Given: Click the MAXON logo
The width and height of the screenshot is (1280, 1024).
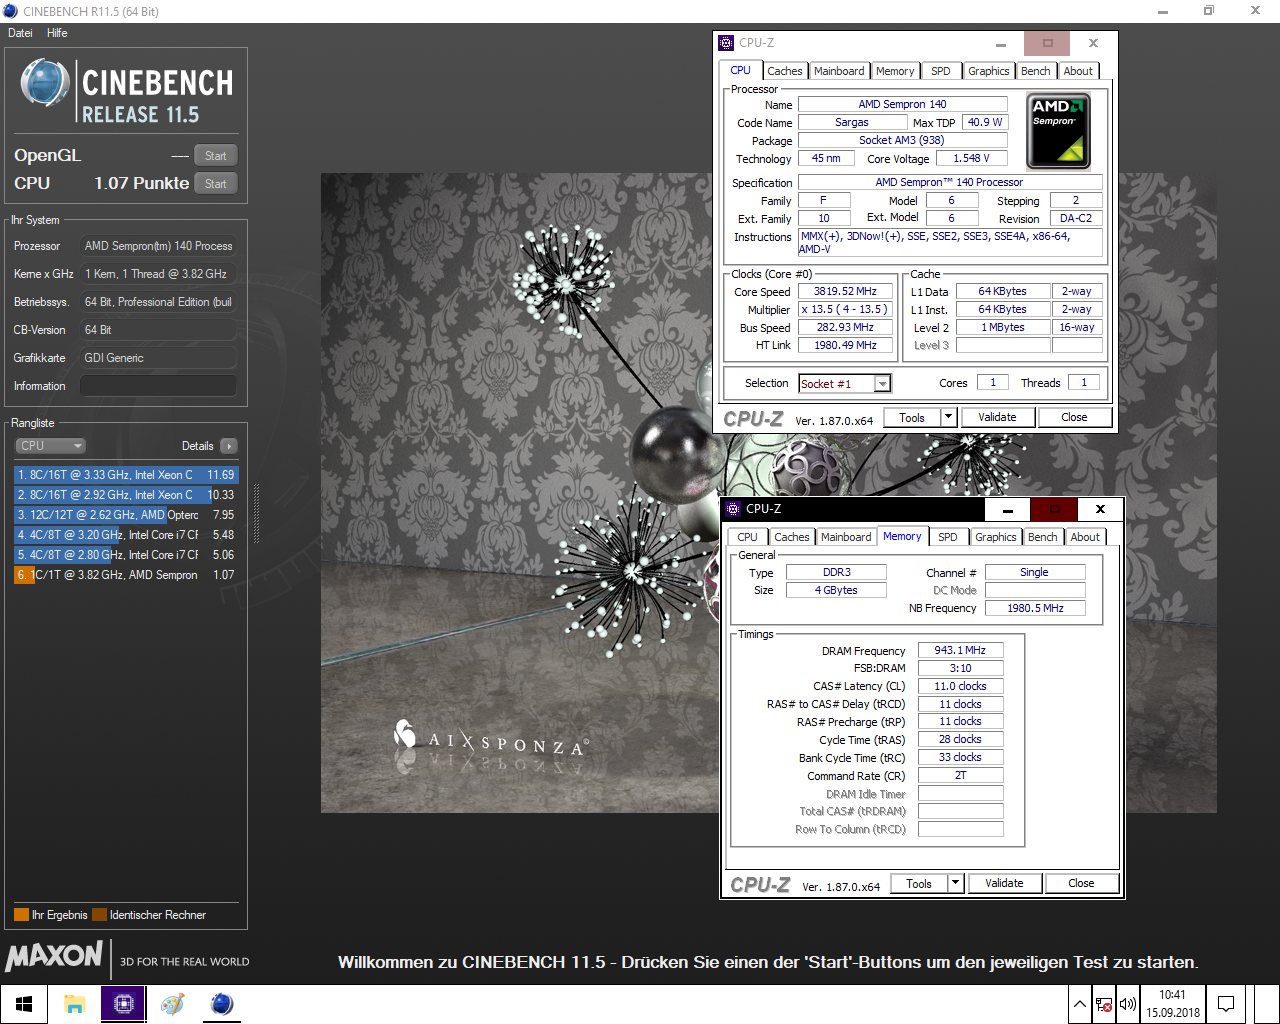Looking at the screenshot, I should pos(54,956).
